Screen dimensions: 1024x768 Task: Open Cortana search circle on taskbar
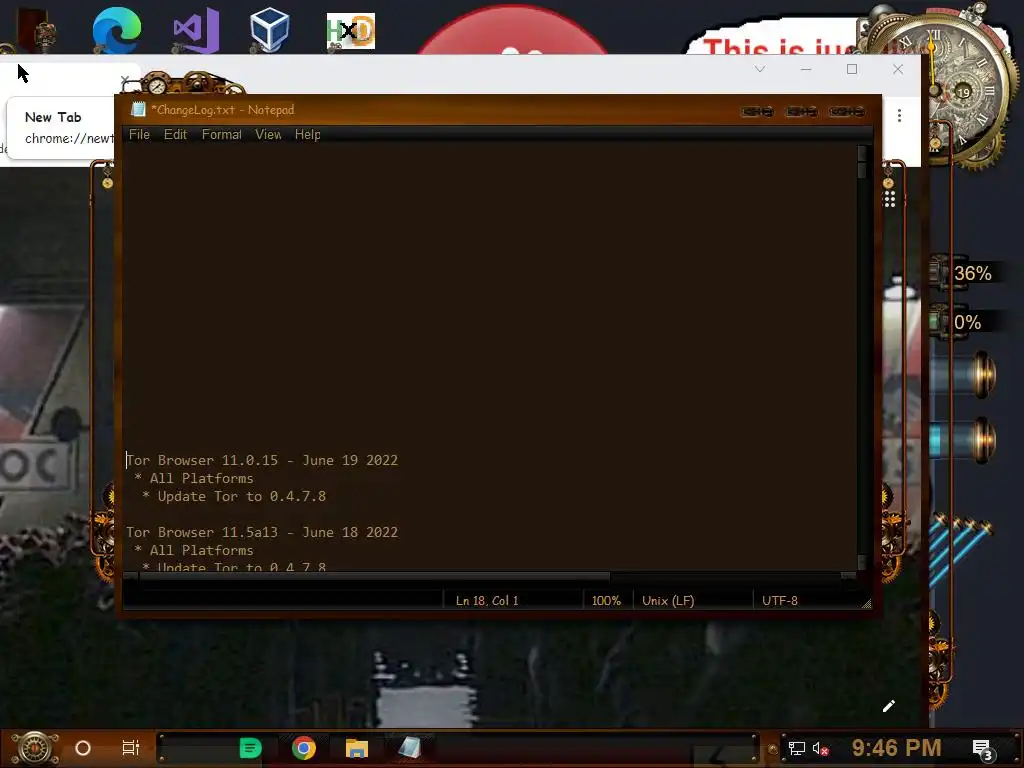83,748
